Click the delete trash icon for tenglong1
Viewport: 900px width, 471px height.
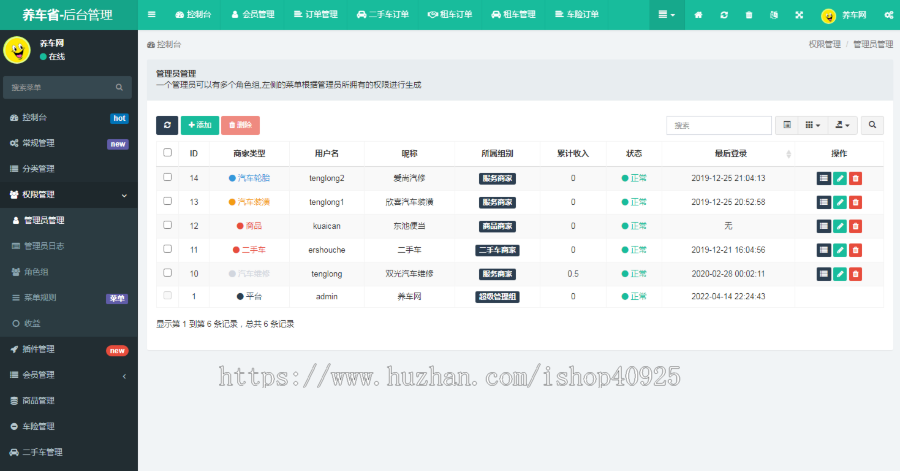click(855, 203)
